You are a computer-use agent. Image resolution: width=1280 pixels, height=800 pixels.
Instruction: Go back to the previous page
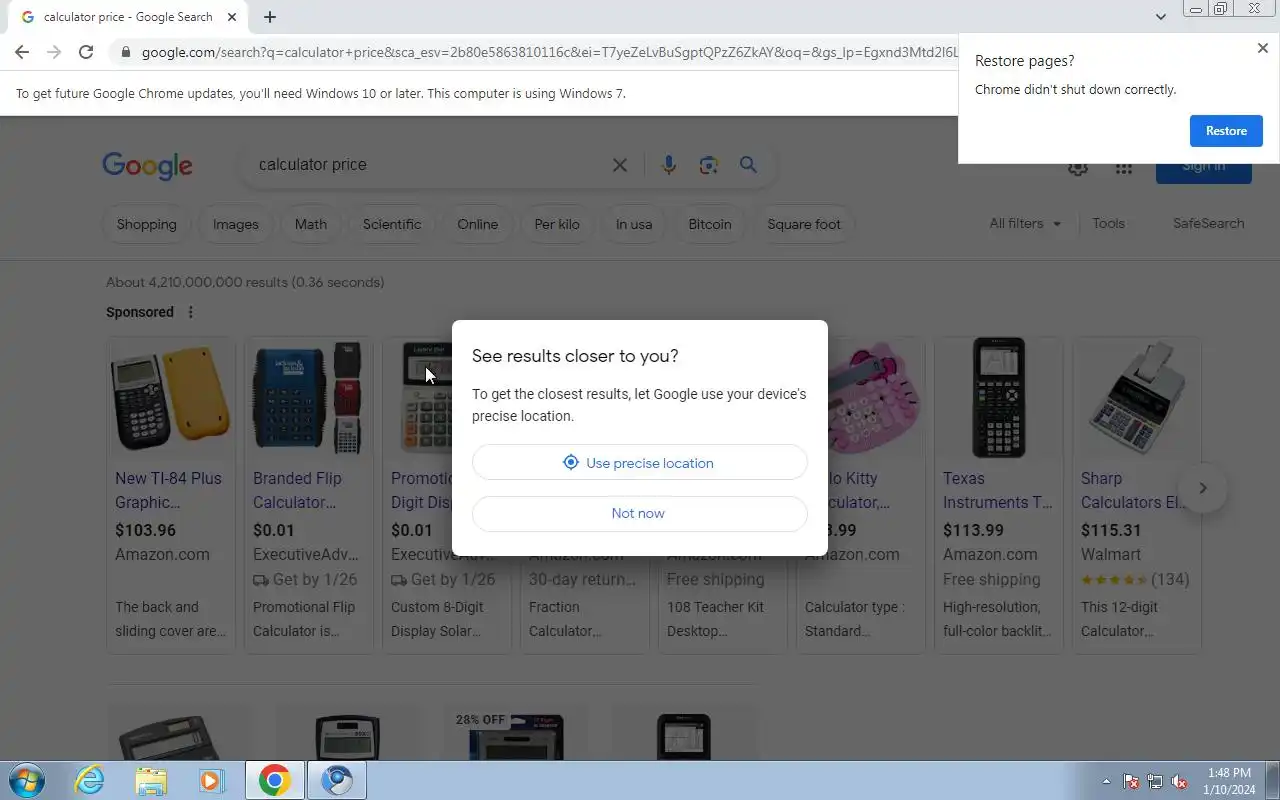point(22,52)
